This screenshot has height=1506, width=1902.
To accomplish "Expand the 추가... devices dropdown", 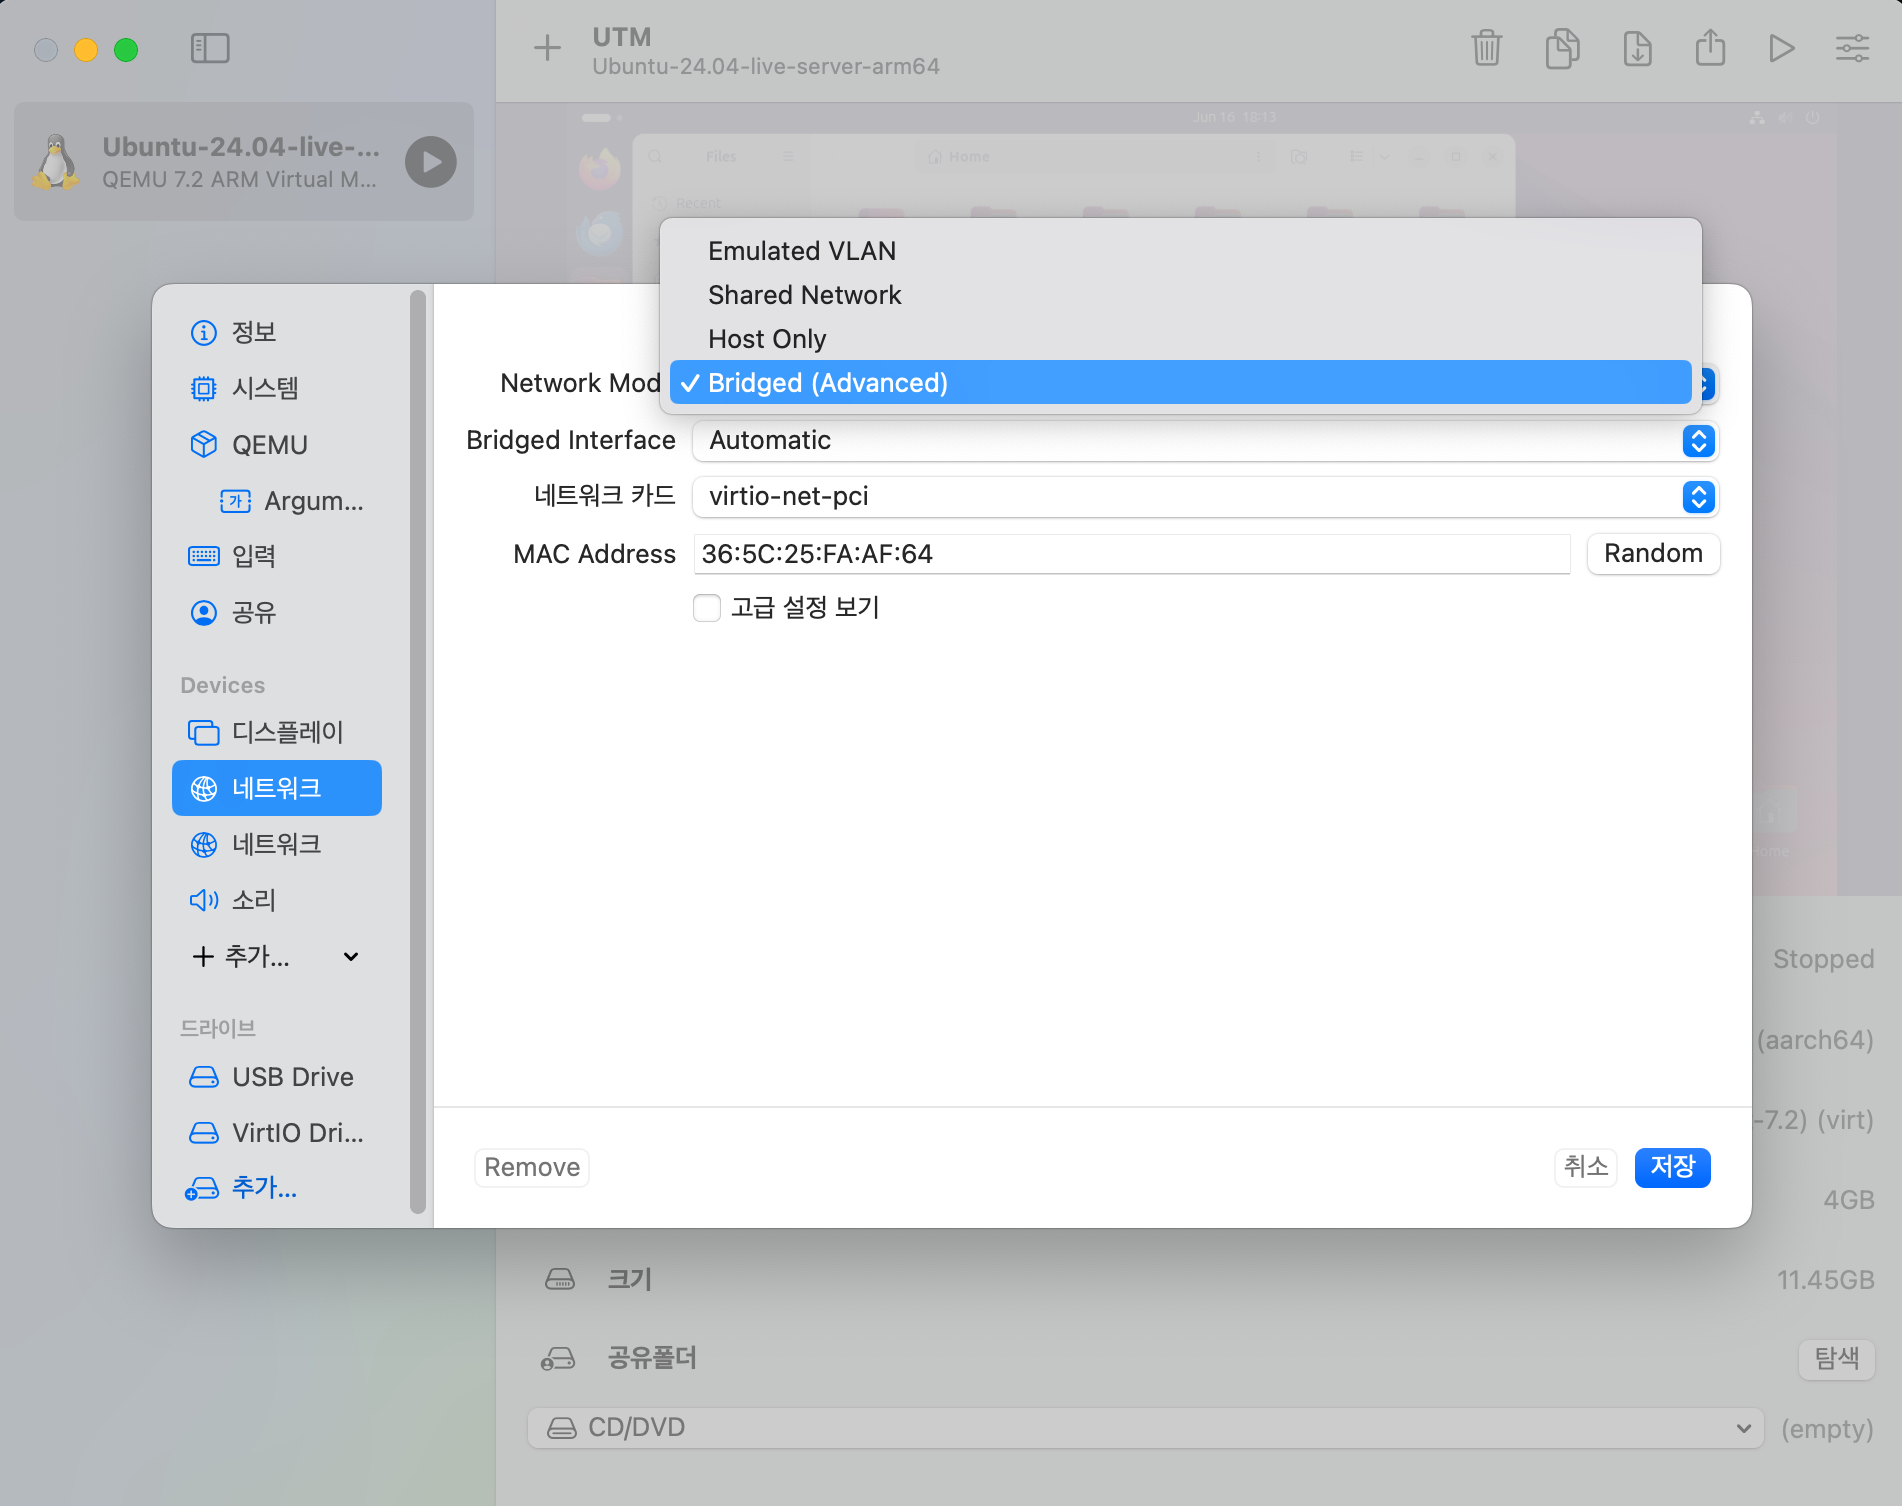I will (x=275, y=957).
